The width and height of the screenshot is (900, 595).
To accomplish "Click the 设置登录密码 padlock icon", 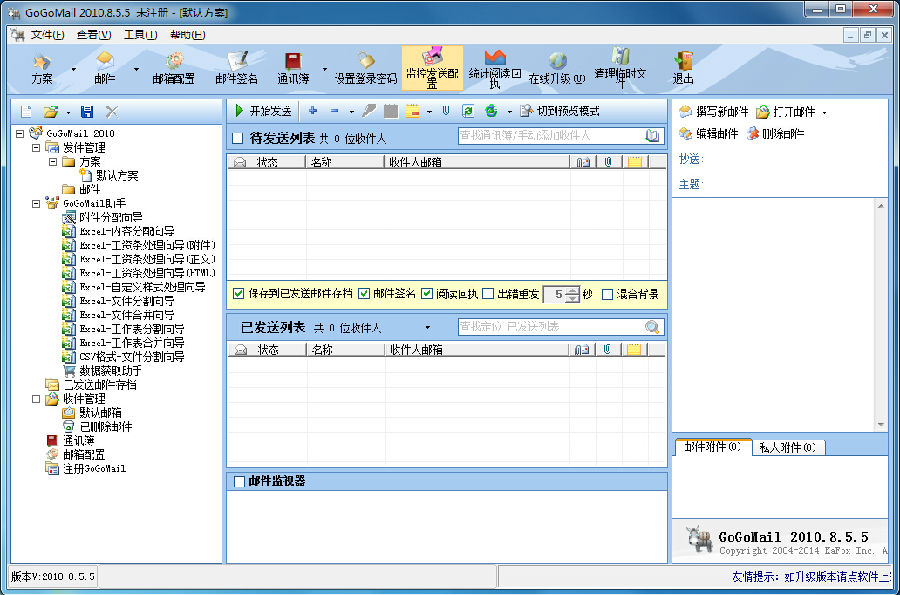I will (x=365, y=67).
